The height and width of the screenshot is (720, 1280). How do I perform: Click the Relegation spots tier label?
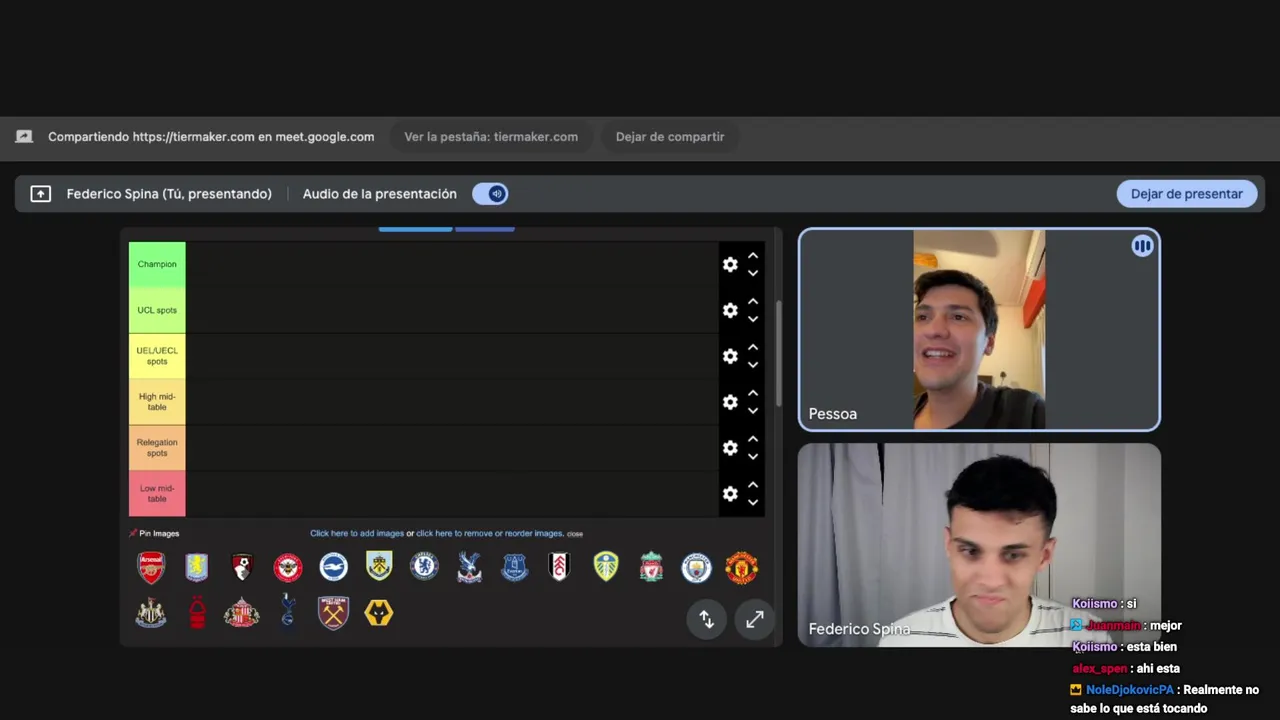[157, 448]
